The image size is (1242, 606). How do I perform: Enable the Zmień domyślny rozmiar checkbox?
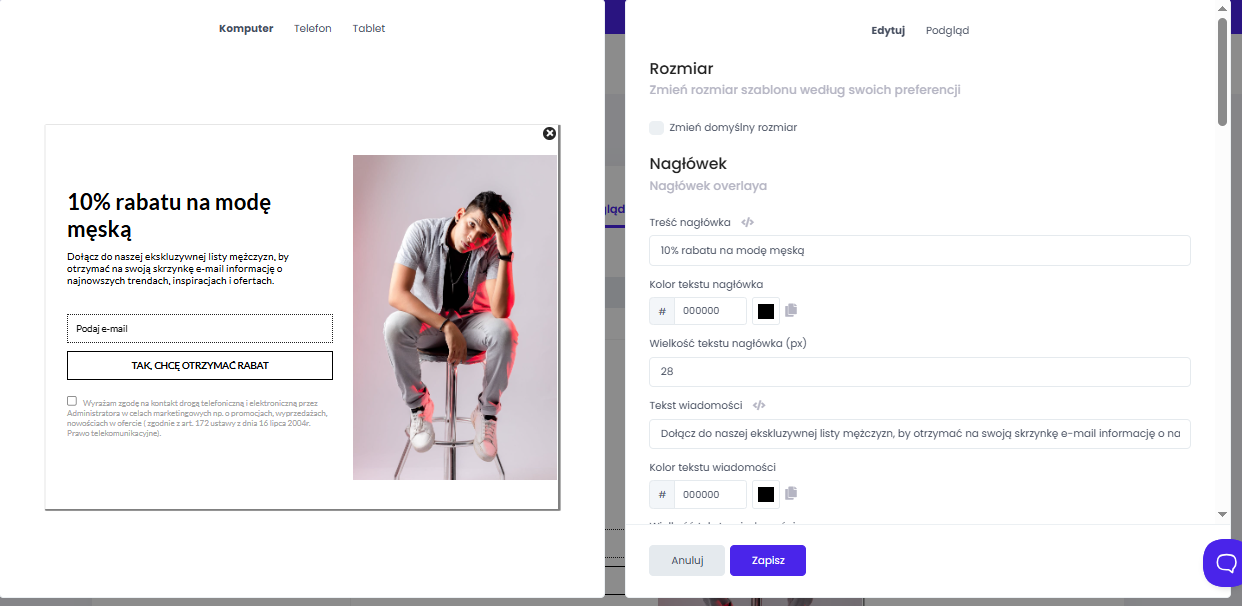[657, 128]
